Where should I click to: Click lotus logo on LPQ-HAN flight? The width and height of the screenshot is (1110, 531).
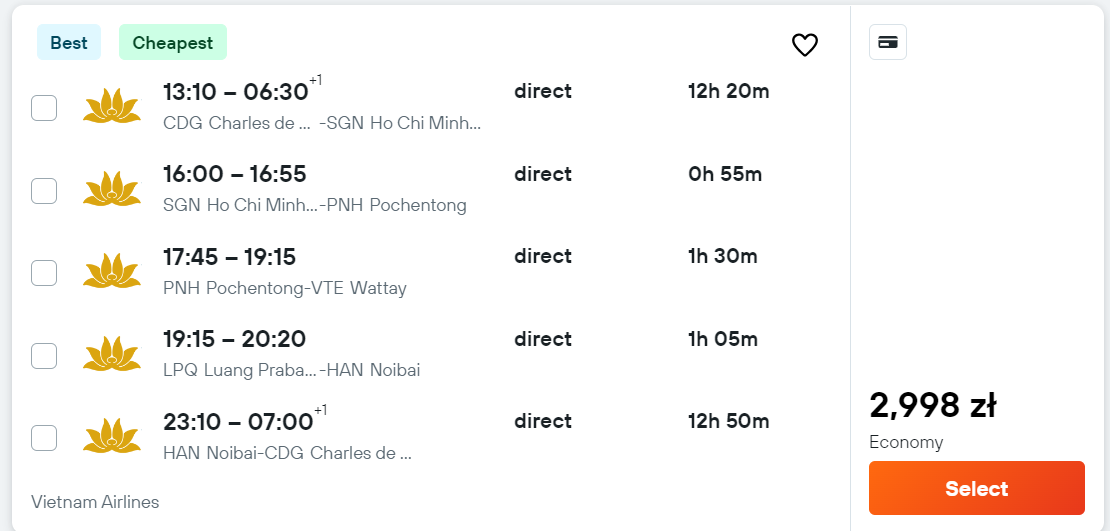point(112,354)
